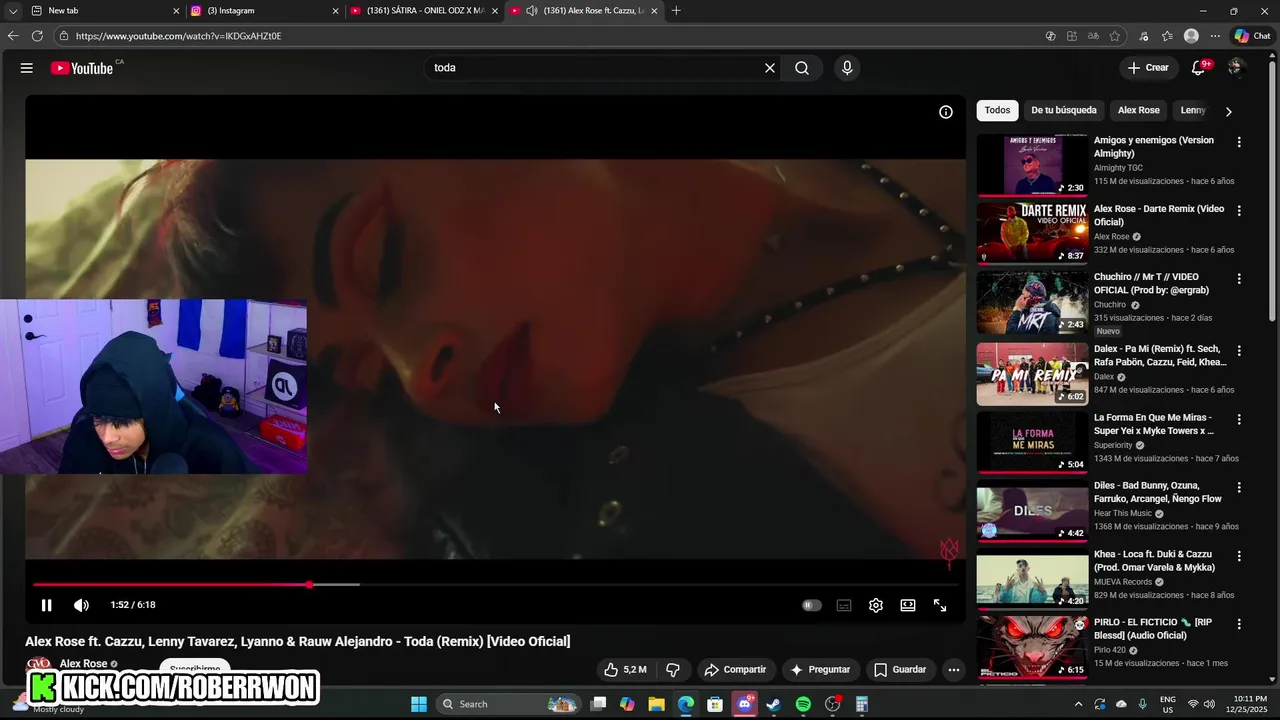Open the Darte Remix thumbnail

[x=1032, y=233]
